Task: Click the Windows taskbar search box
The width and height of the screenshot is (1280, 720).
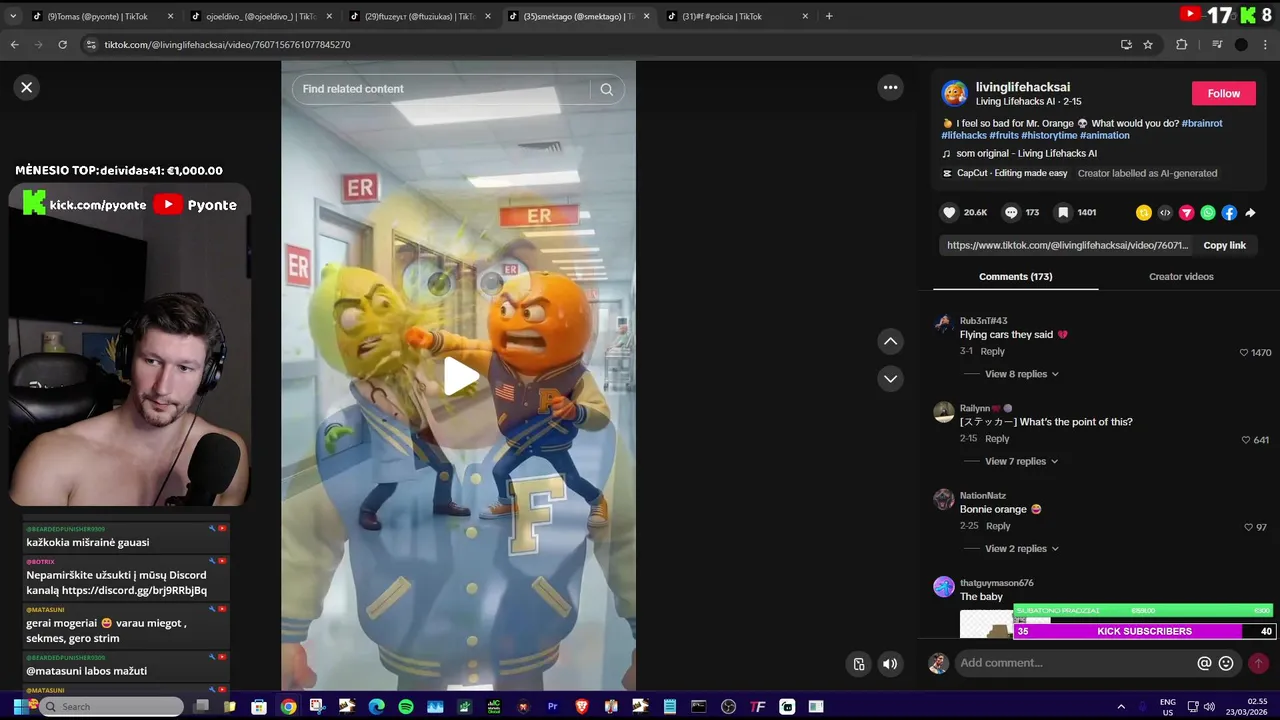Action: 112,706
